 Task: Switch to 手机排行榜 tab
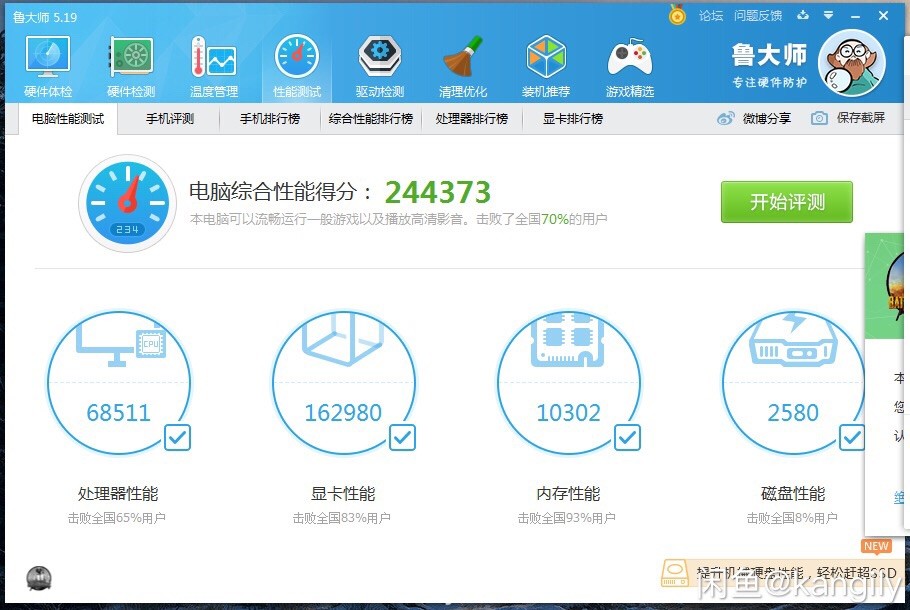click(x=270, y=119)
